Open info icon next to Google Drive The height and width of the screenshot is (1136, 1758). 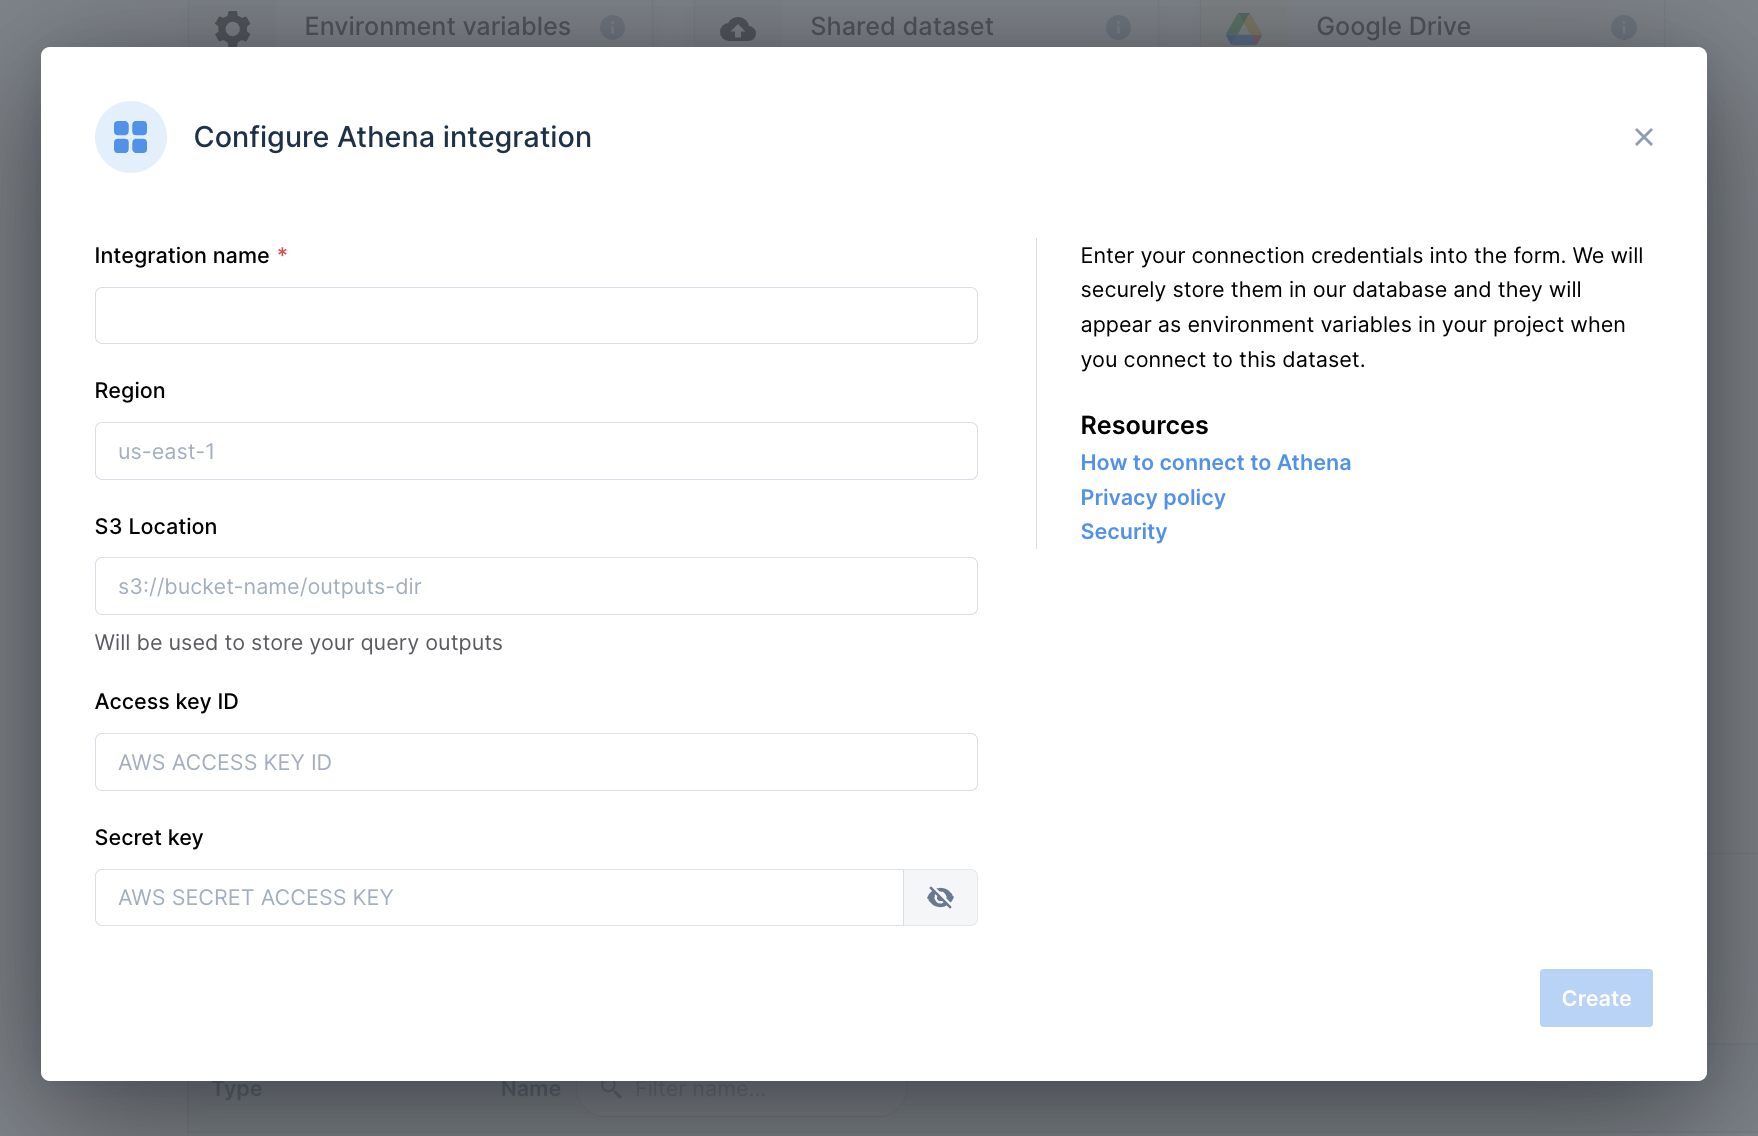1624,27
